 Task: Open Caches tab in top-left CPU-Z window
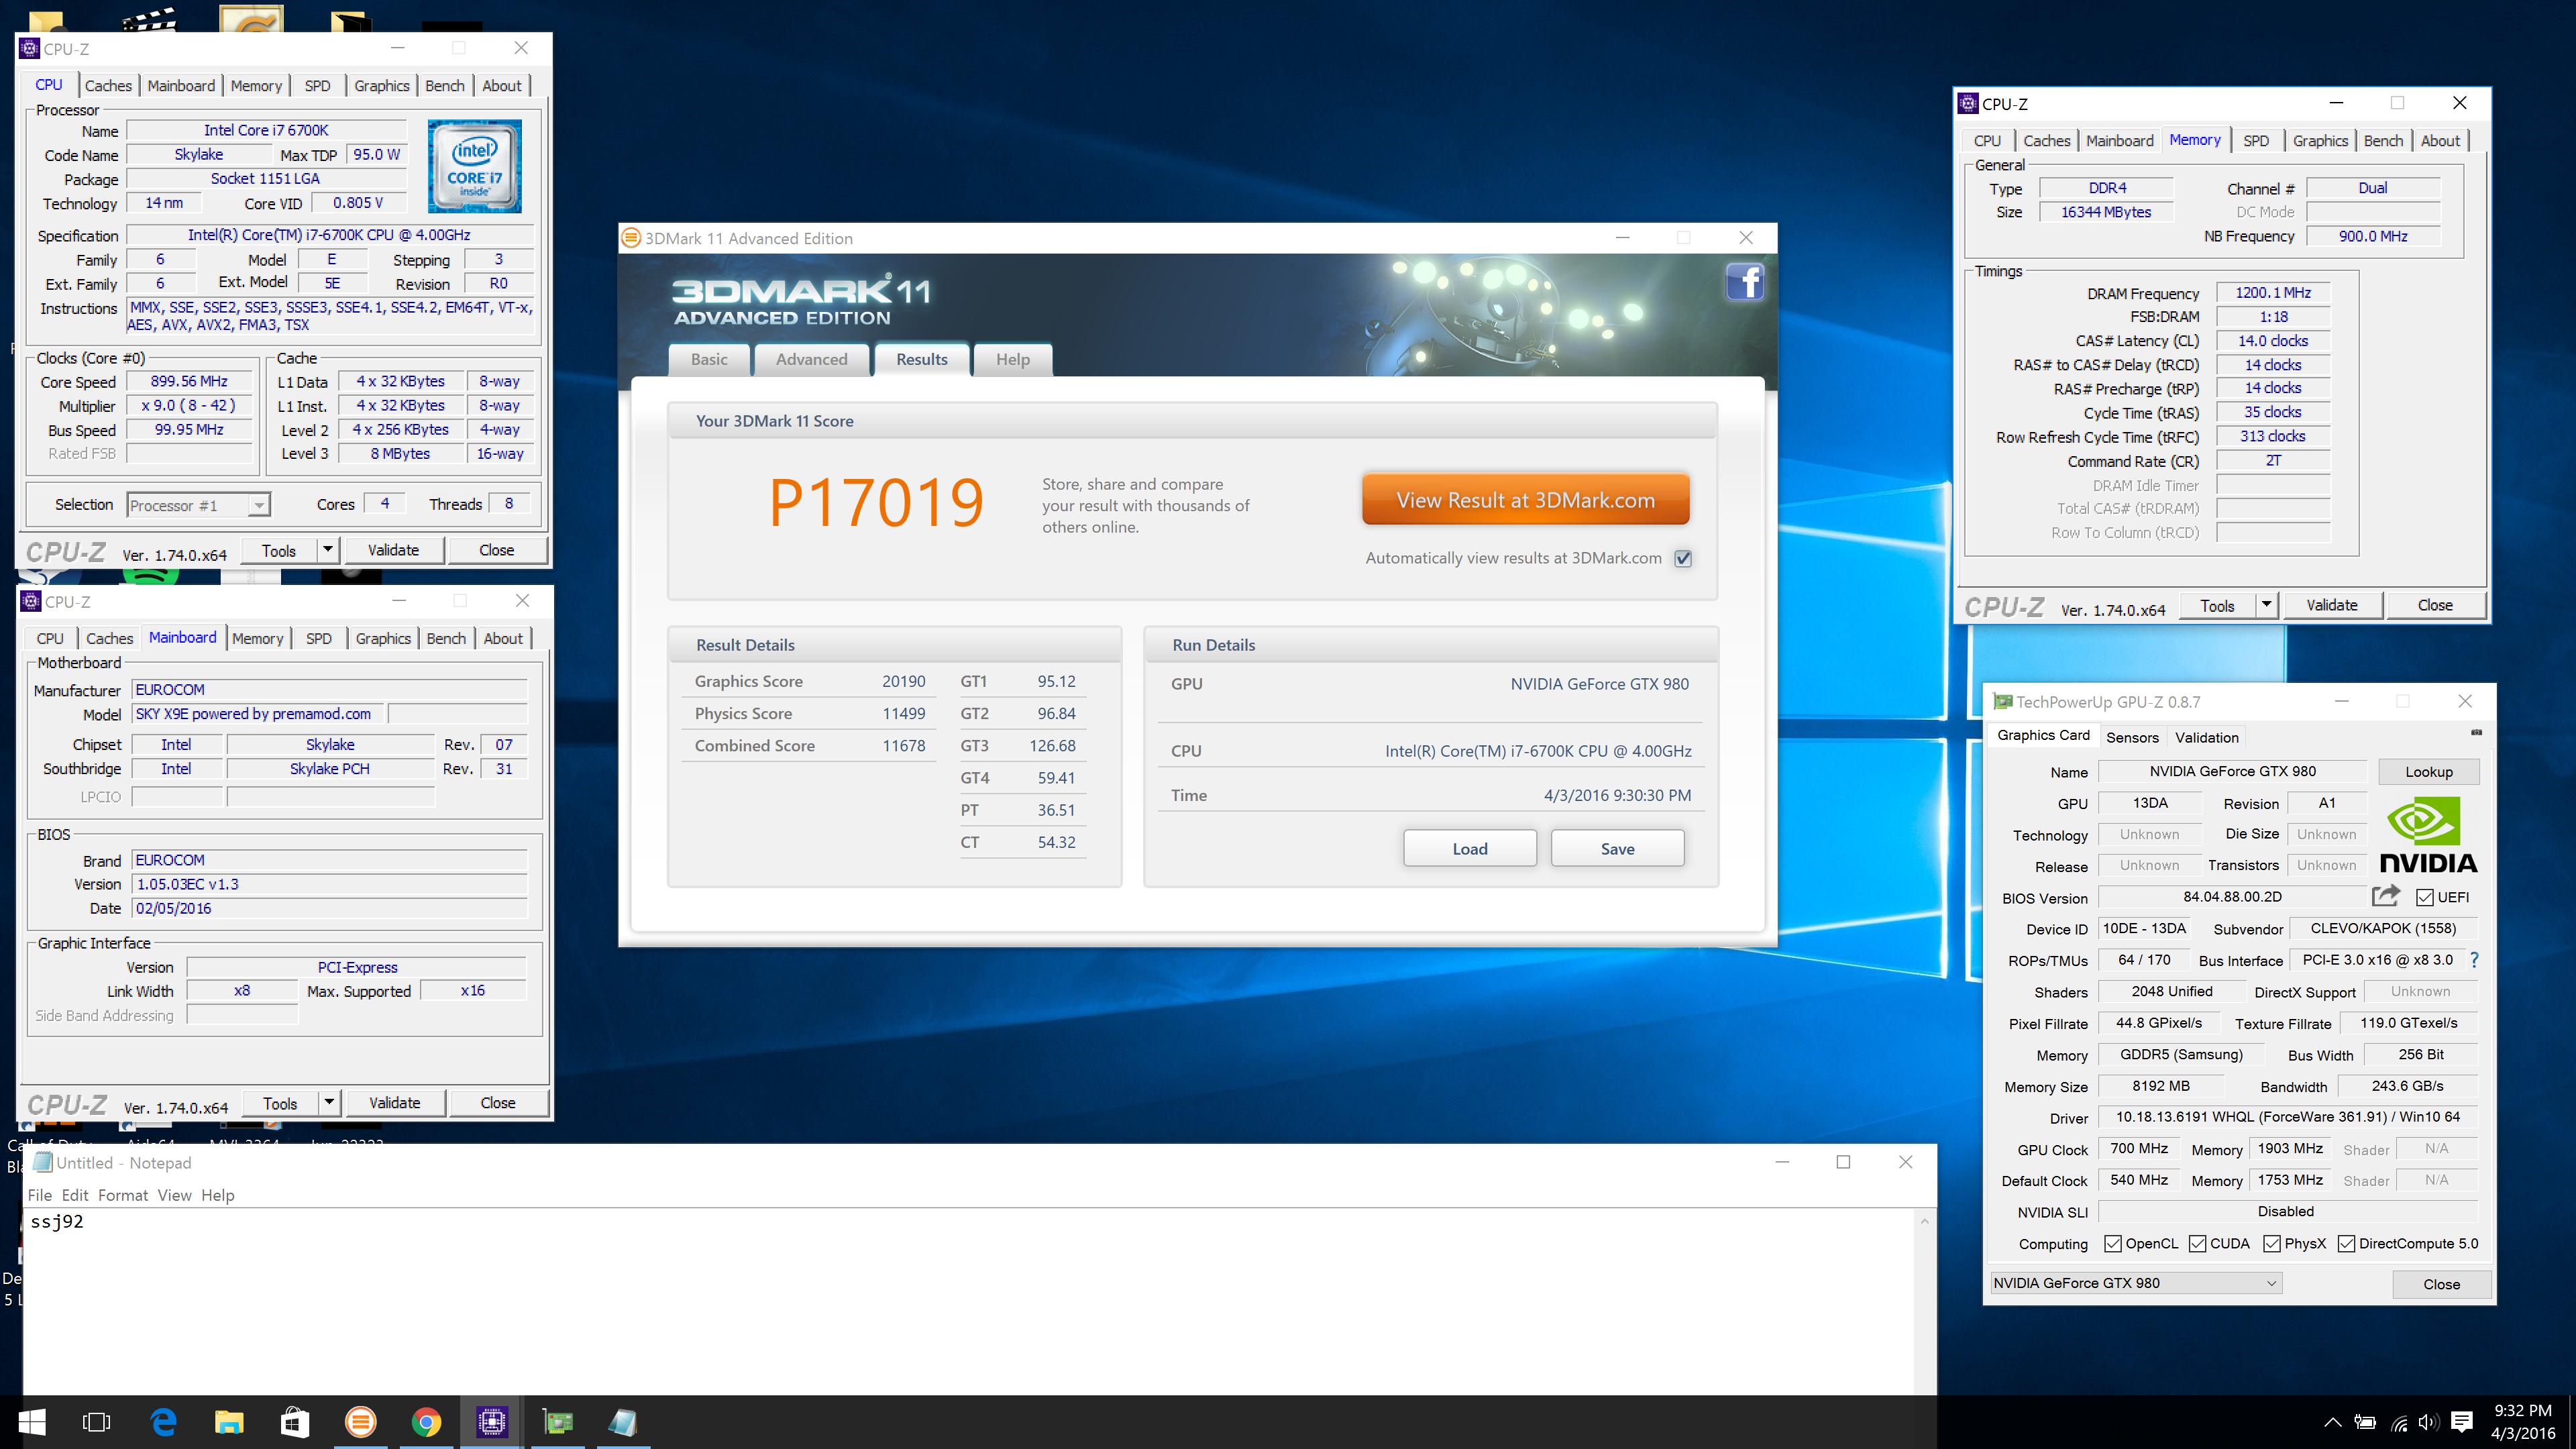tap(108, 86)
